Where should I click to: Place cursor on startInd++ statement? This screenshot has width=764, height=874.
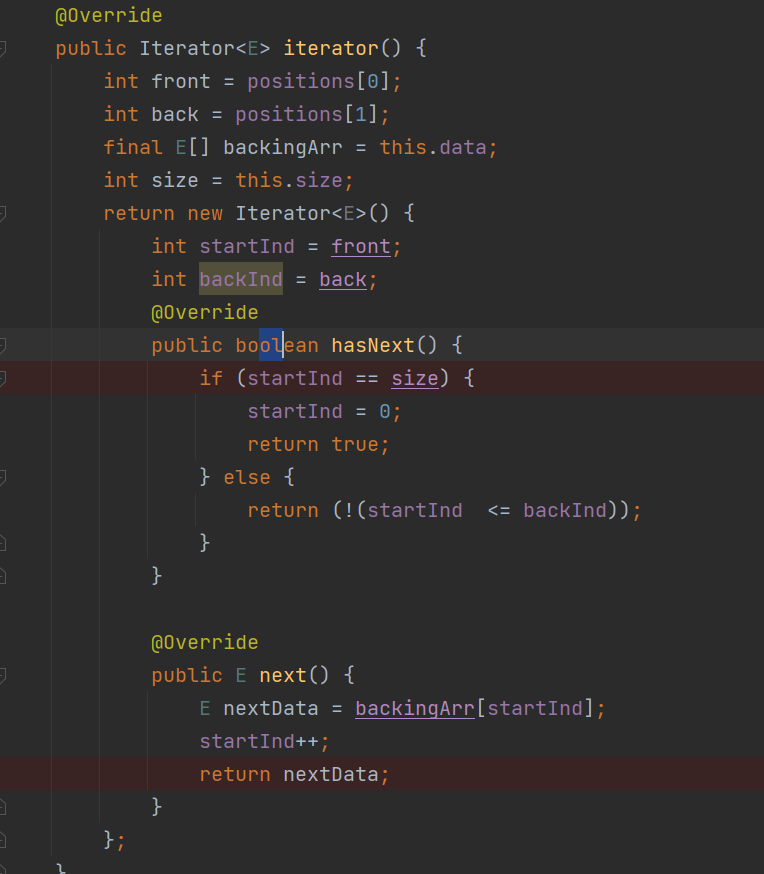(264, 741)
